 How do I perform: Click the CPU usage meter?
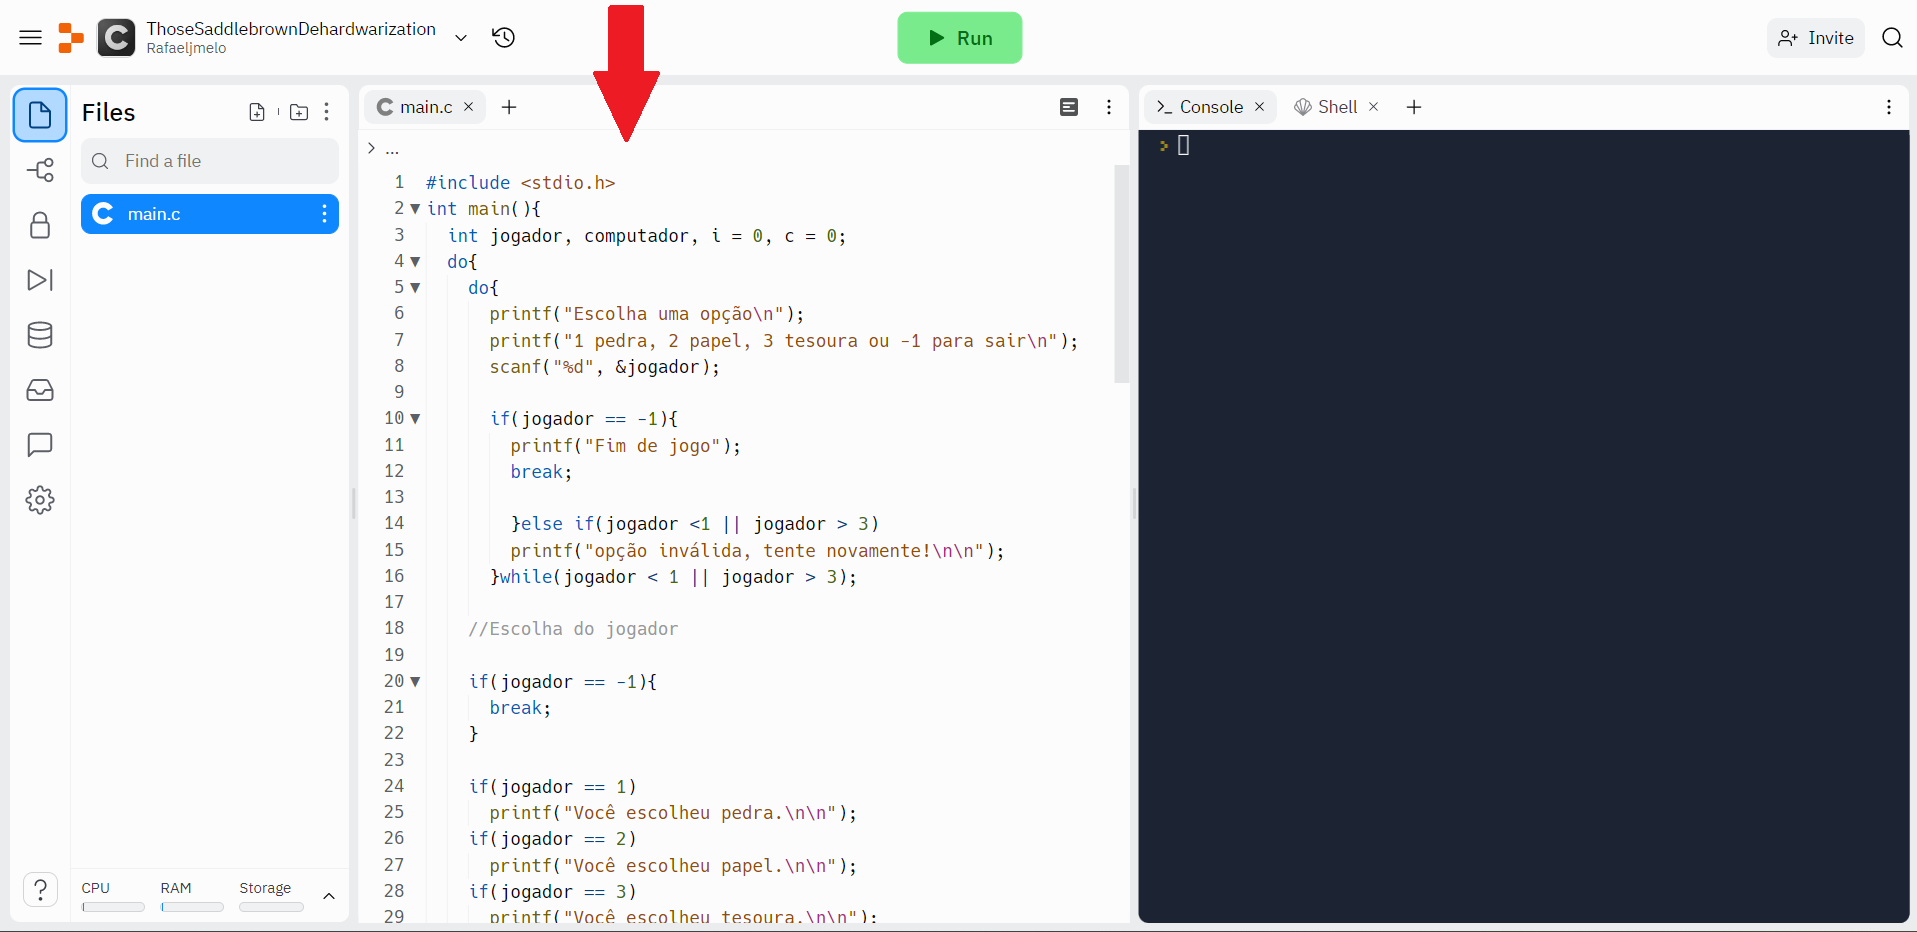pos(112,907)
